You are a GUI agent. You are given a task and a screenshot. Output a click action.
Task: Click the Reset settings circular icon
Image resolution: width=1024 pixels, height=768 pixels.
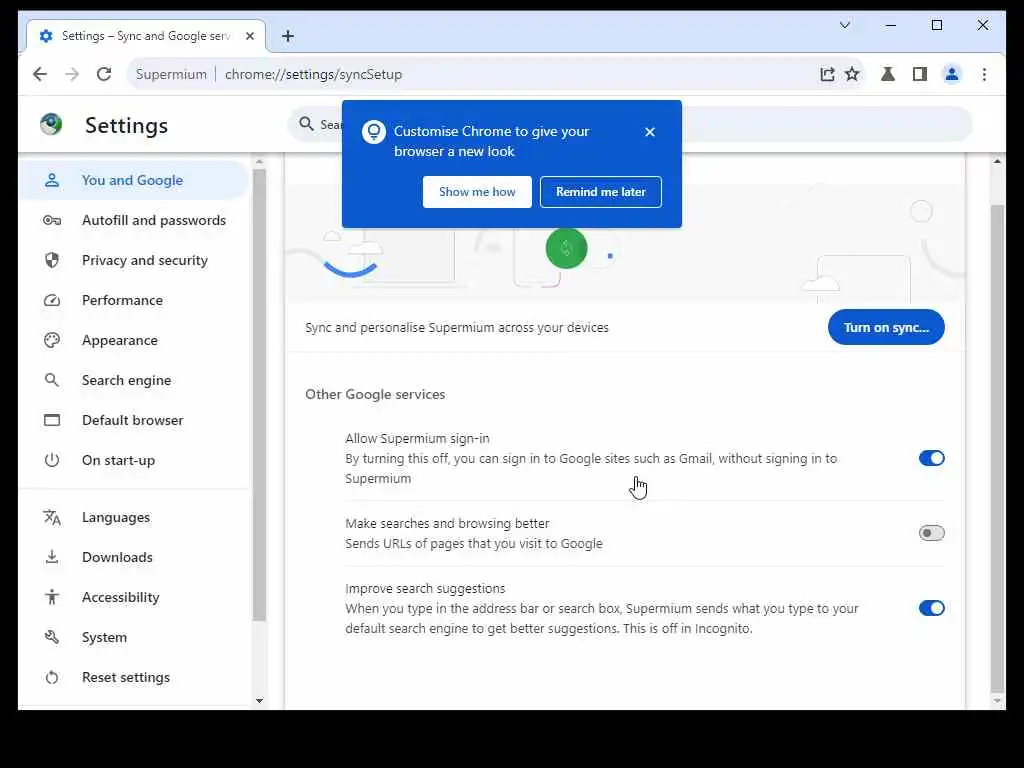(52, 677)
